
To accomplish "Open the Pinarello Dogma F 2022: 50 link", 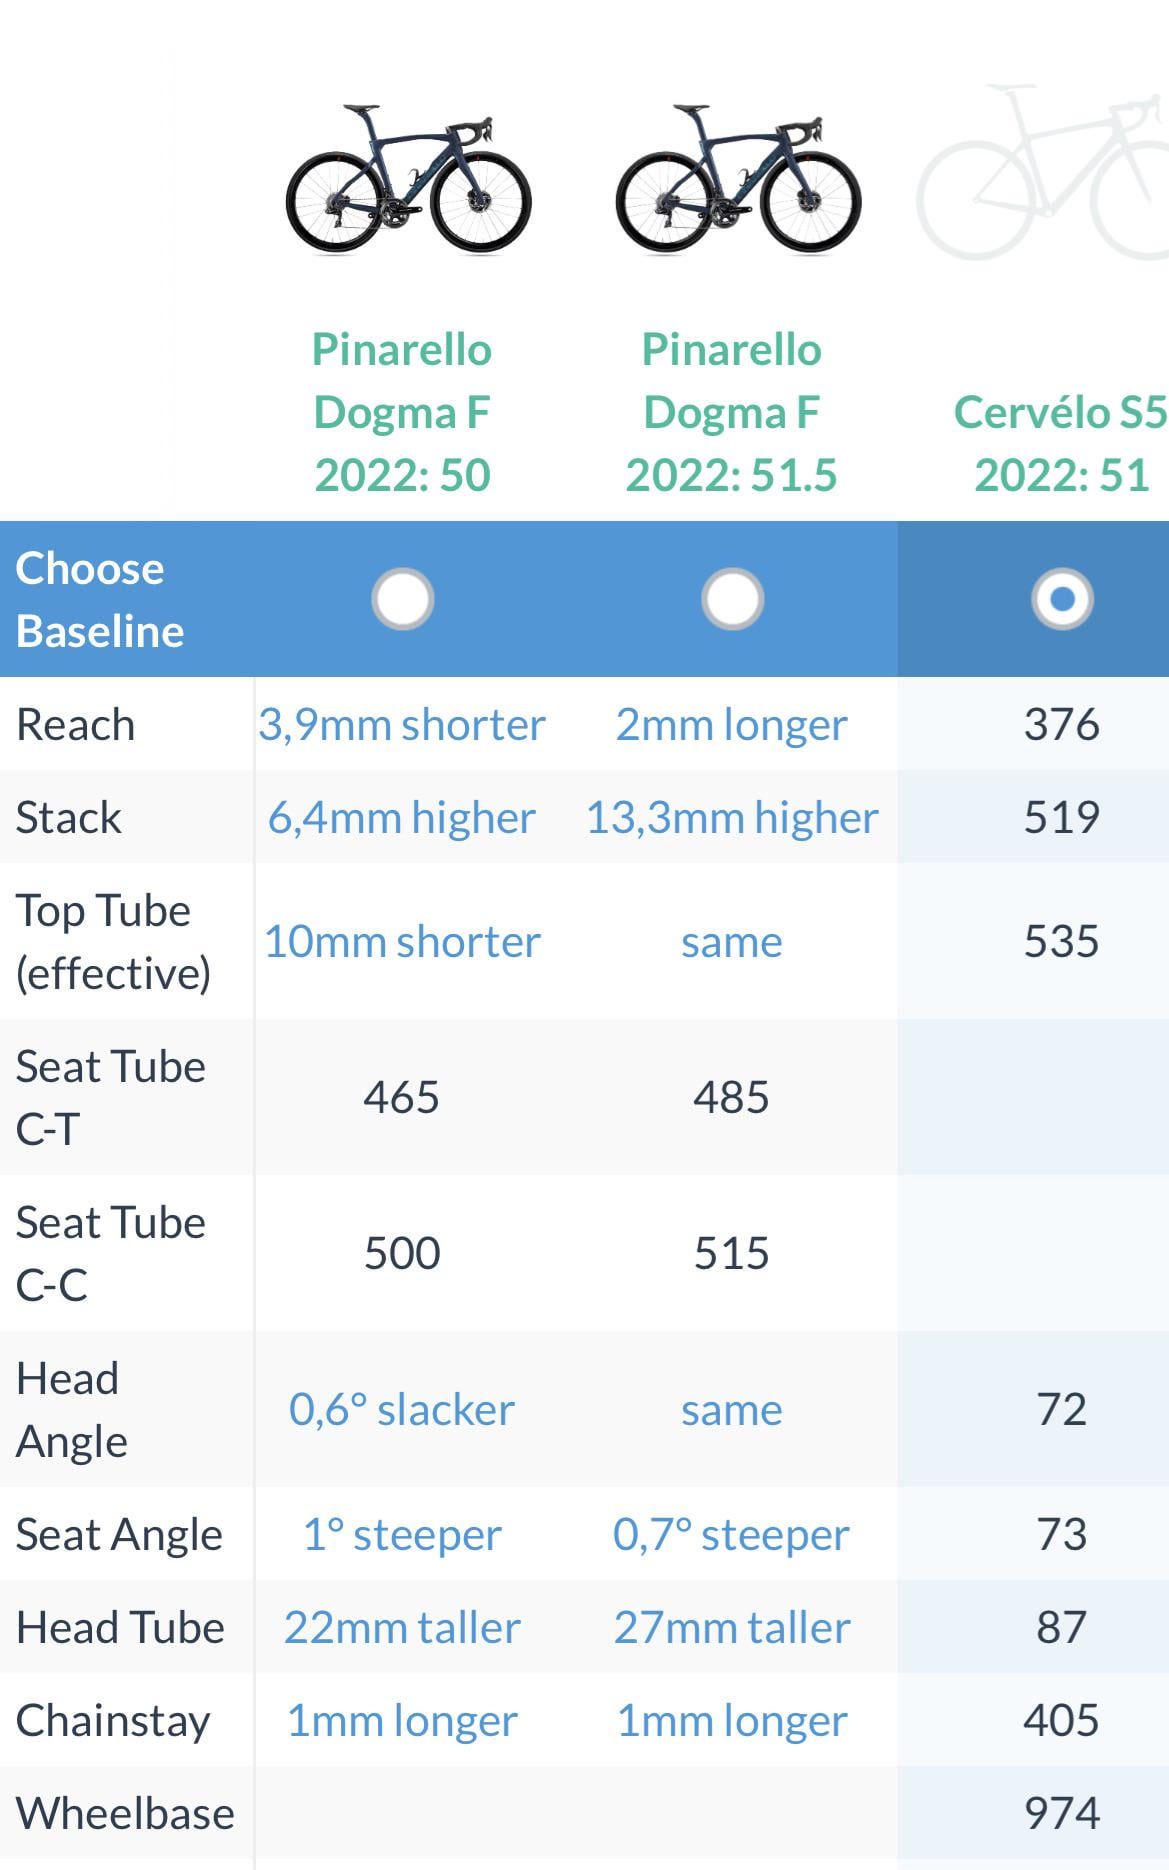I will (402, 412).
